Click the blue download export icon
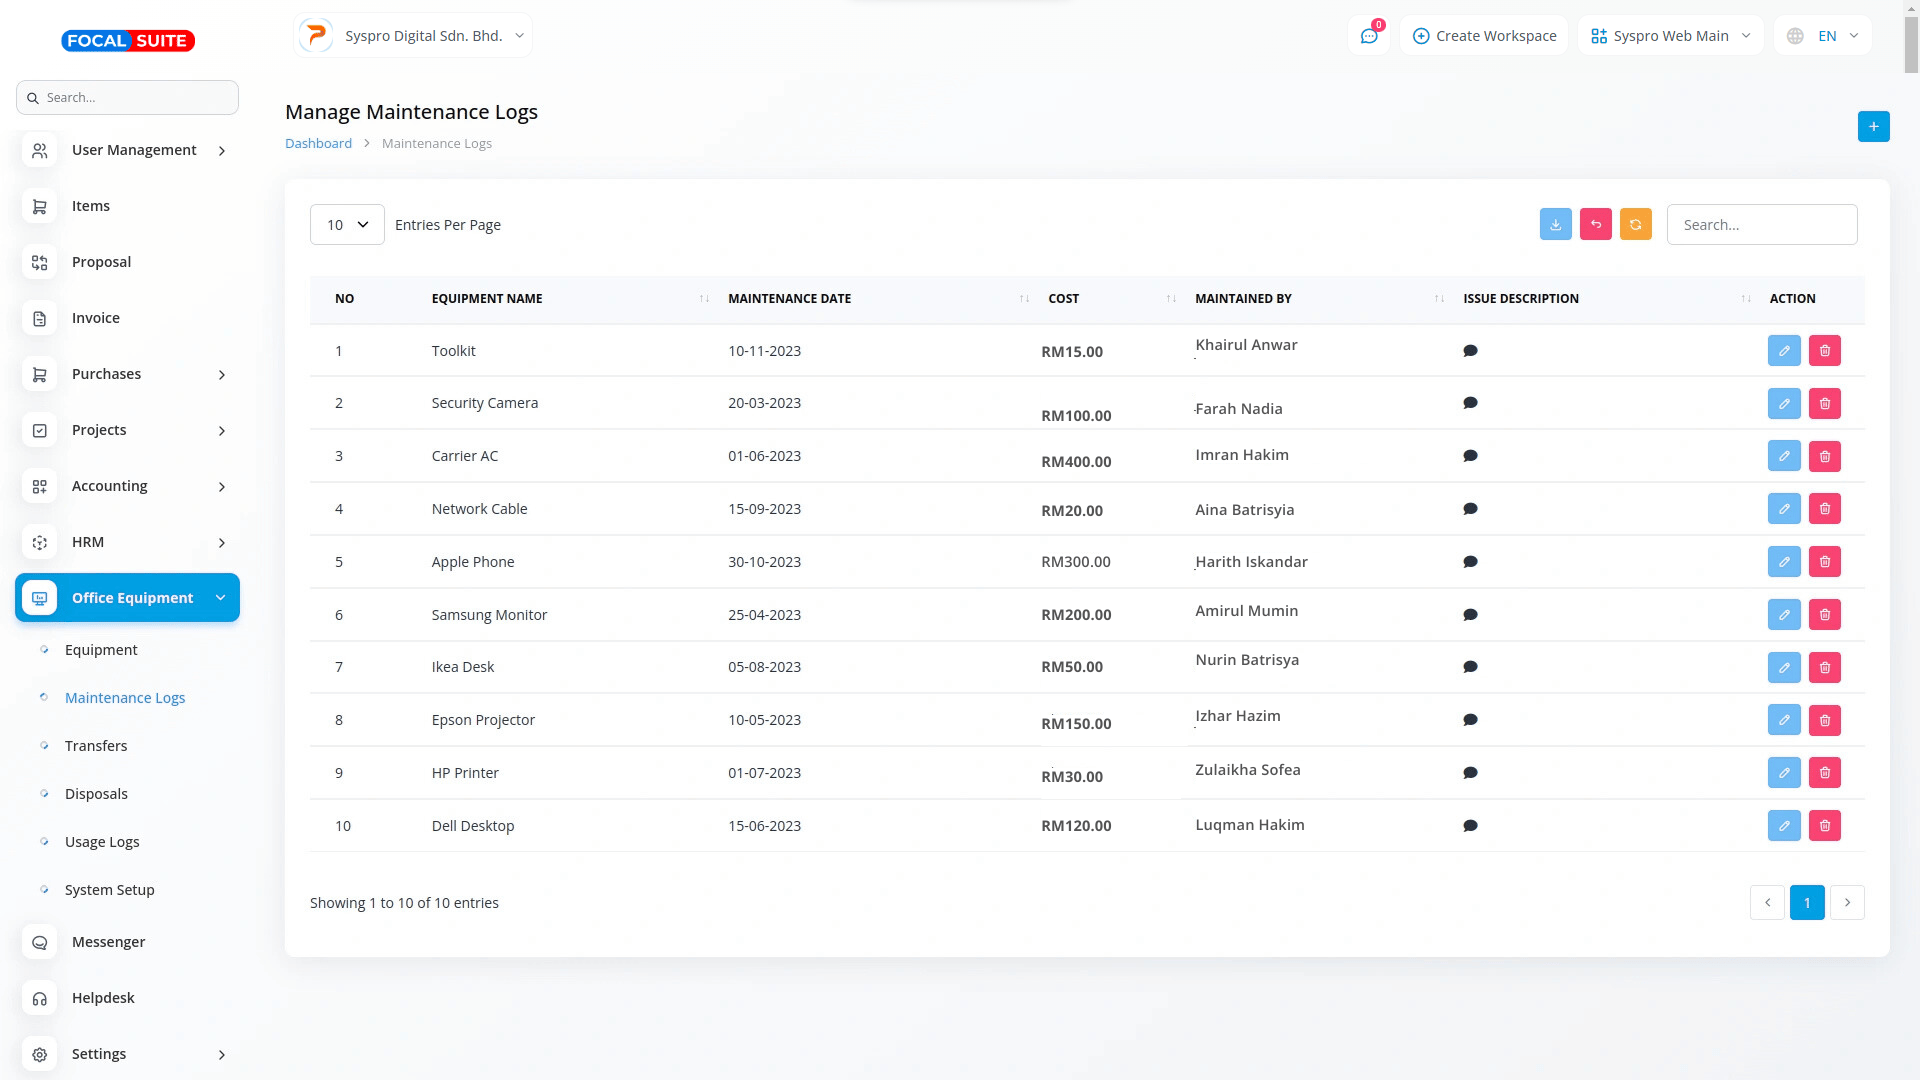The height and width of the screenshot is (1080, 1920). point(1555,225)
